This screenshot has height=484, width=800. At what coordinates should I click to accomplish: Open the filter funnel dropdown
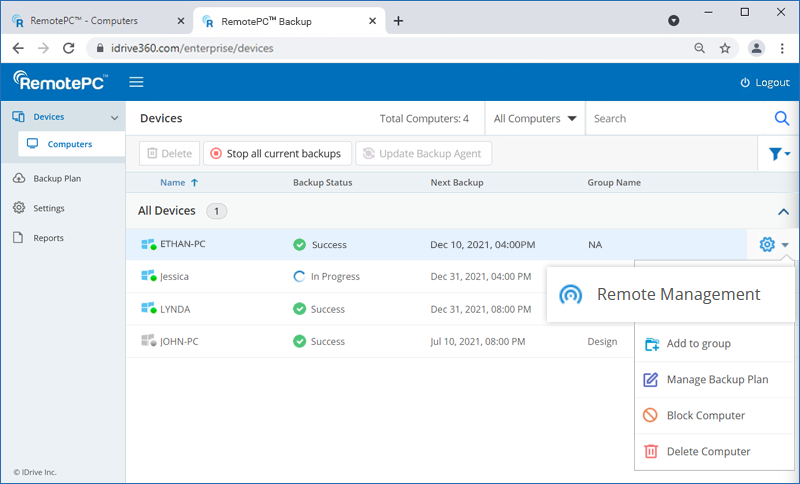[780, 154]
